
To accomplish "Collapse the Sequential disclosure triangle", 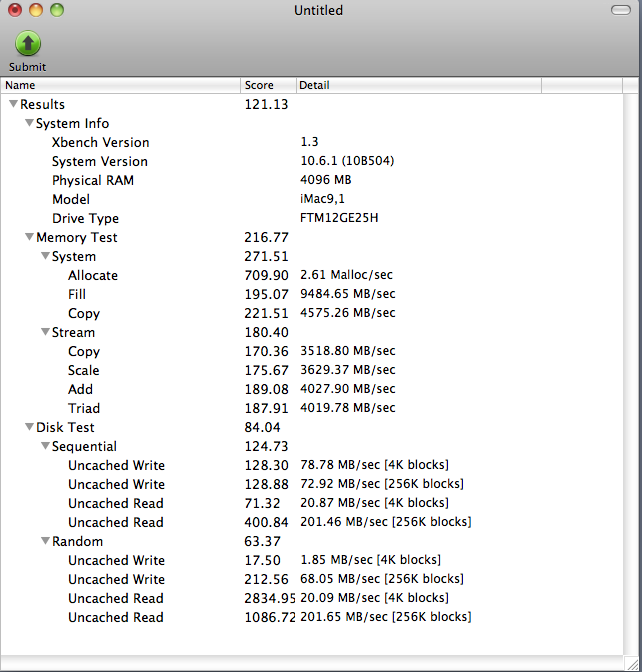I will pos(45,446).
